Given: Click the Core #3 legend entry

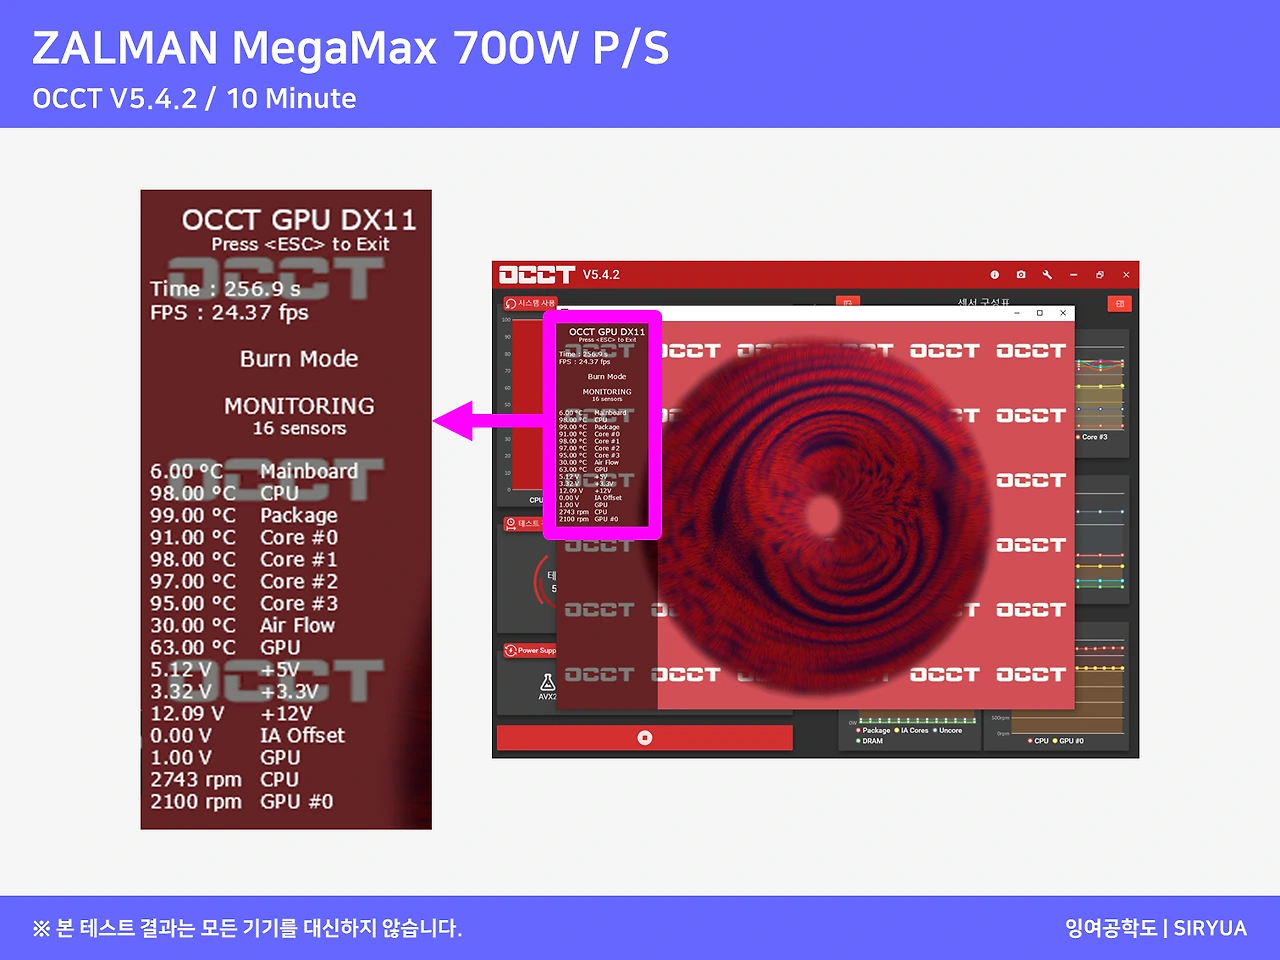Looking at the screenshot, I should pyautogui.click(x=1092, y=437).
